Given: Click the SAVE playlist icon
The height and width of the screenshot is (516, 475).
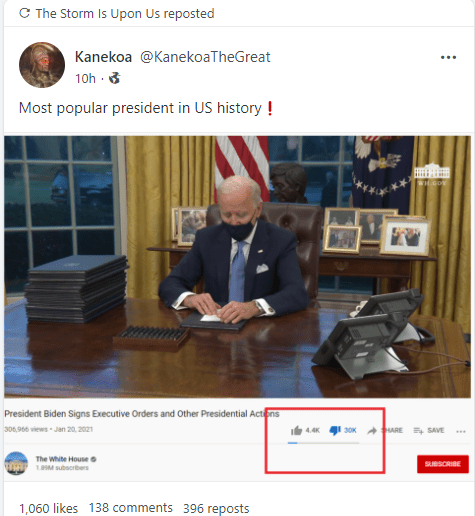Looking at the screenshot, I should 418,431.
